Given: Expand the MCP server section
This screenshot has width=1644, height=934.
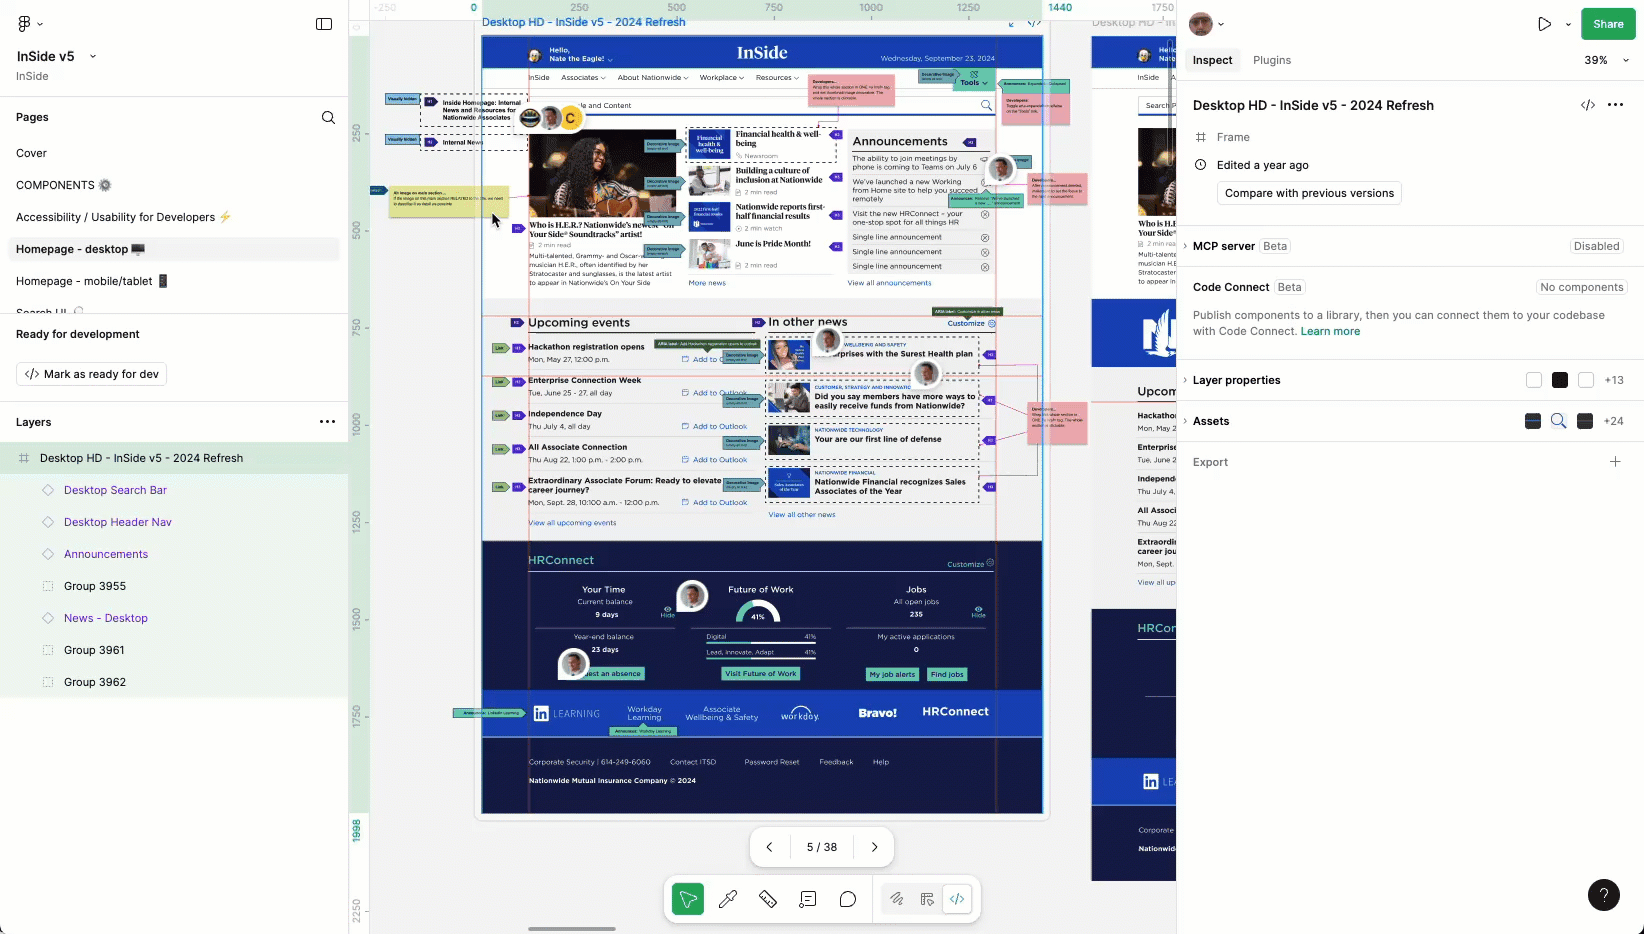Looking at the screenshot, I should coord(1185,246).
